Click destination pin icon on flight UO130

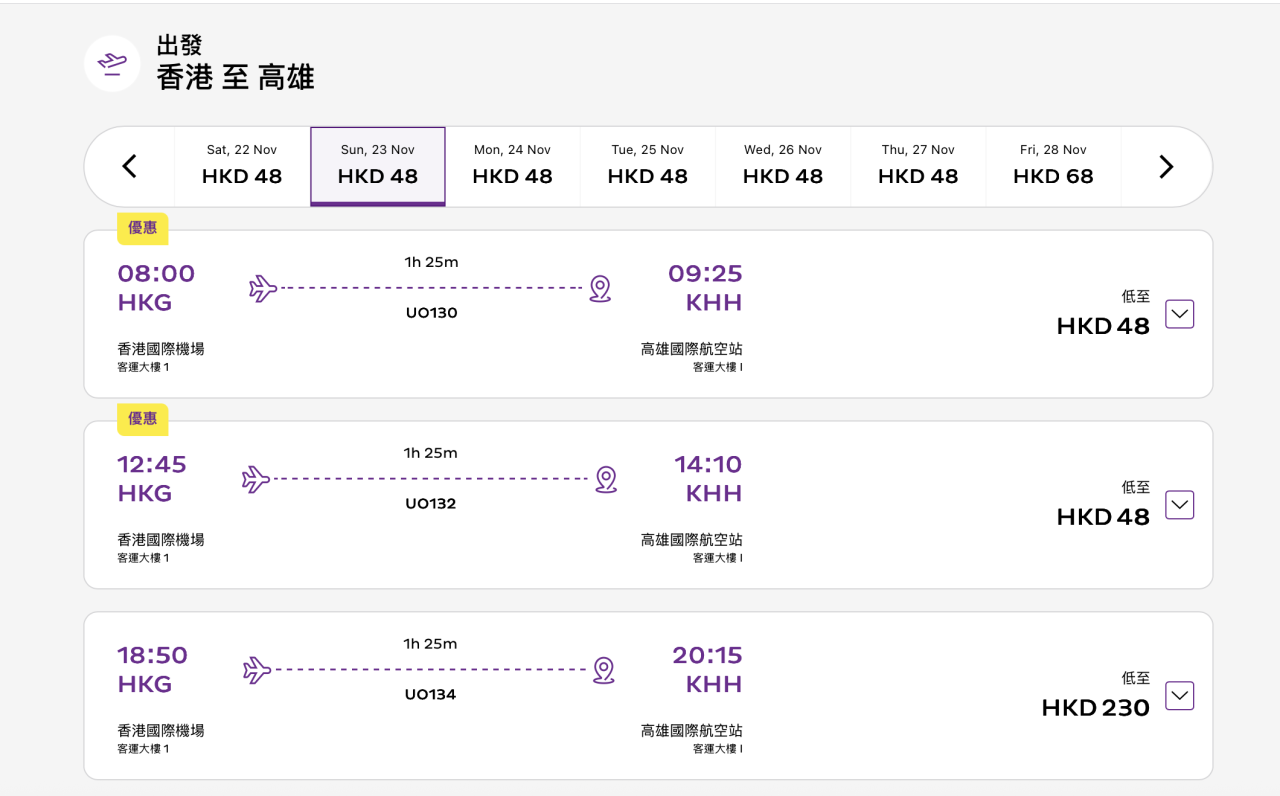coord(600,288)
